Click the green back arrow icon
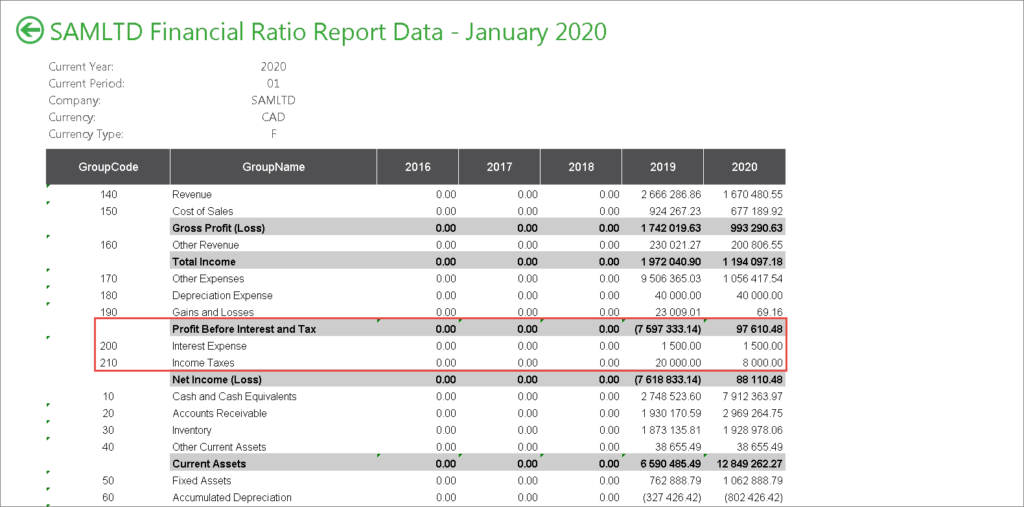This screenshot has height=507, width=1024. 30,31
